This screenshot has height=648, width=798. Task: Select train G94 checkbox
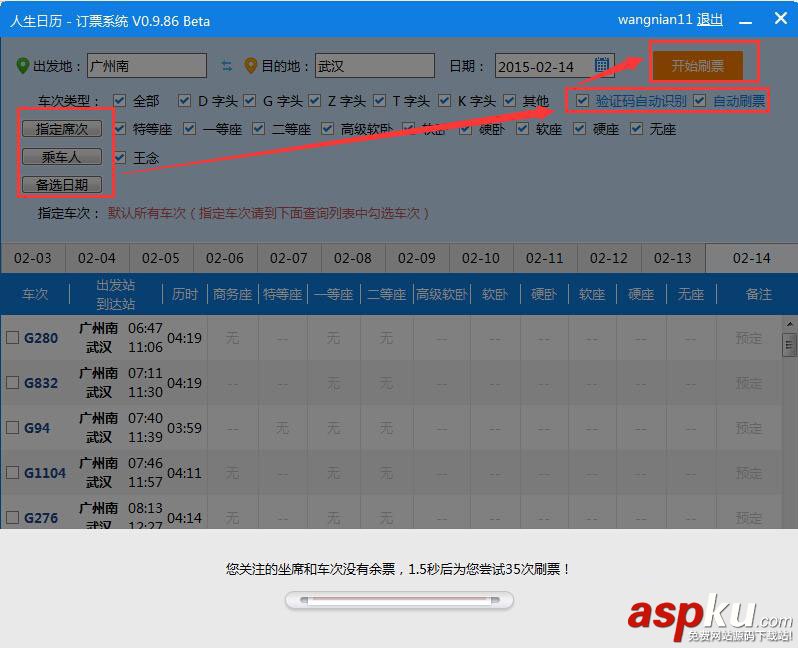(13, 428)
